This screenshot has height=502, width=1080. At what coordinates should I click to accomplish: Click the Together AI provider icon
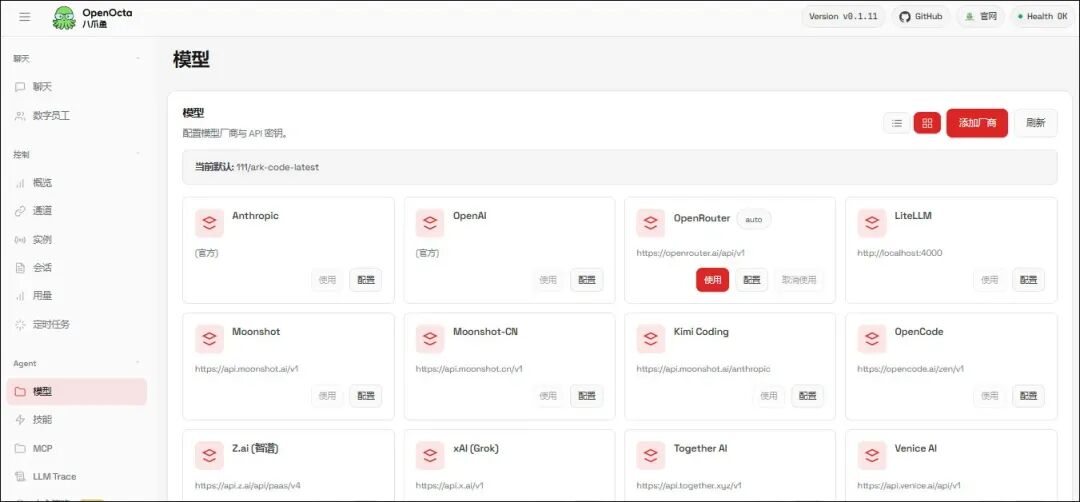650,455
